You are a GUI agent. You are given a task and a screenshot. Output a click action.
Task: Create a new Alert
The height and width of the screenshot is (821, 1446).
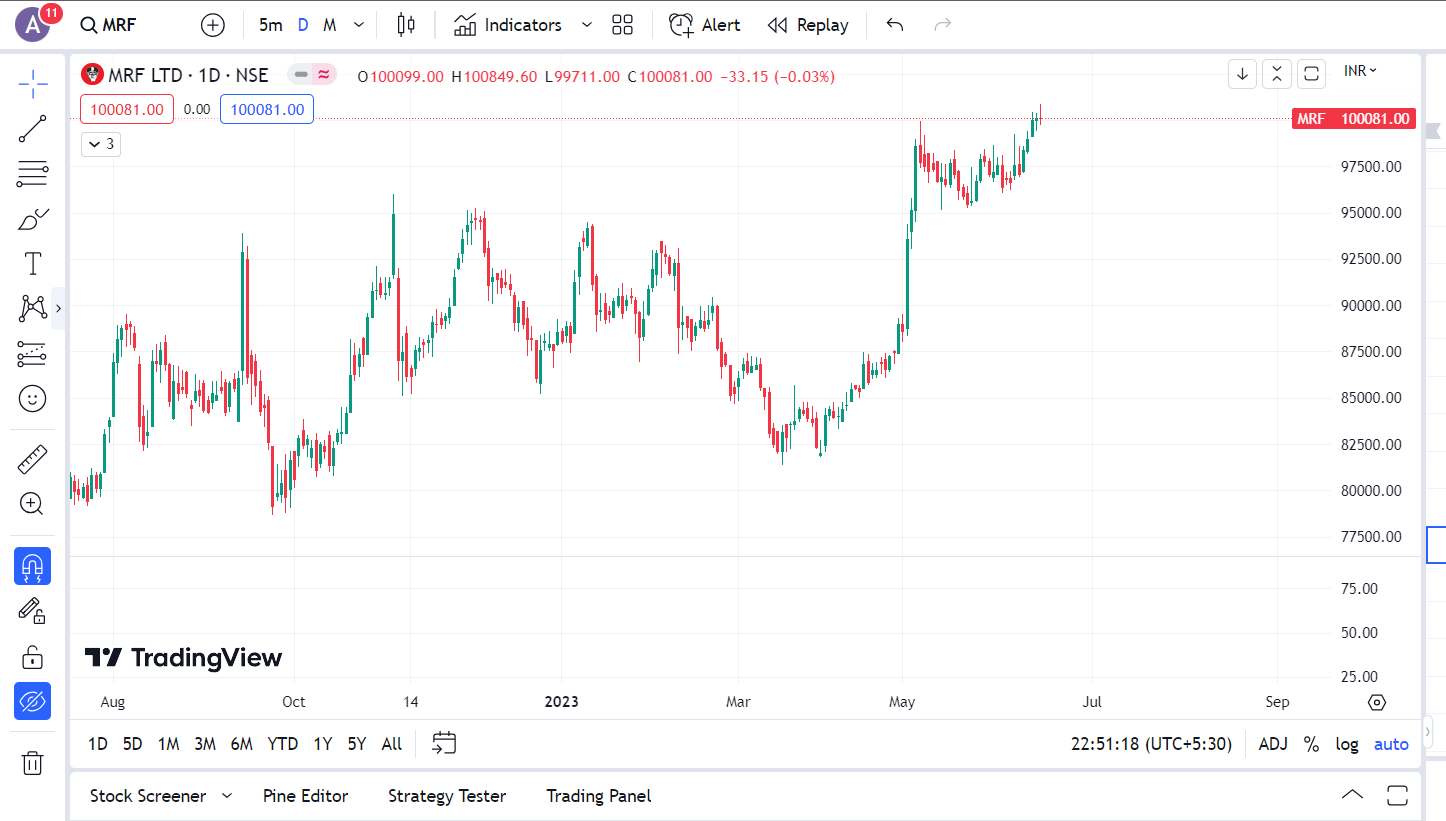click(x=705, y=25)
